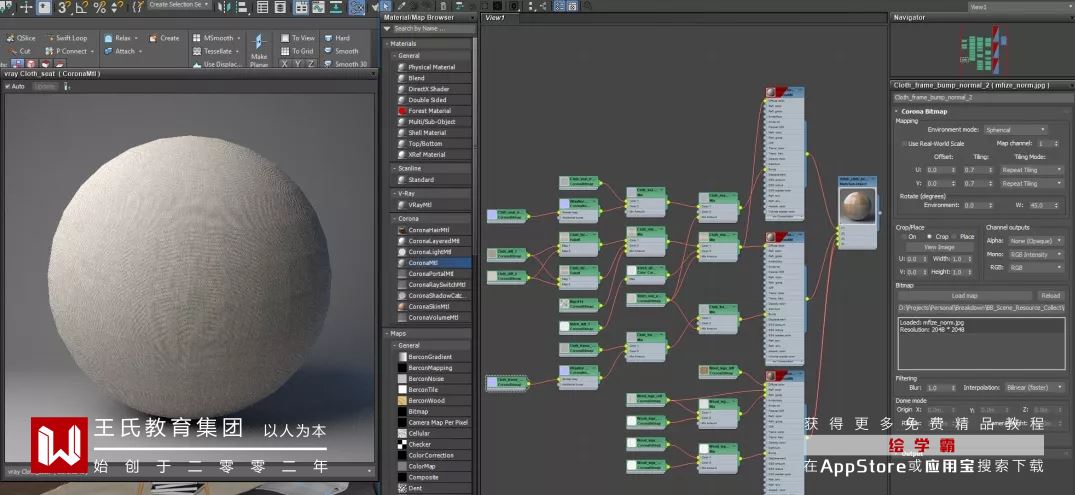
Task: Align To Grid in the ribbon
Action: coord(298,51)
